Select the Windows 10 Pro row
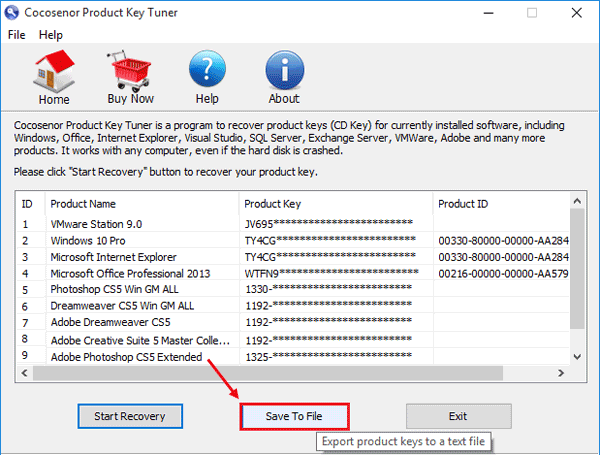600x455 pixels. pyautogui.click(x=293, y=241)
